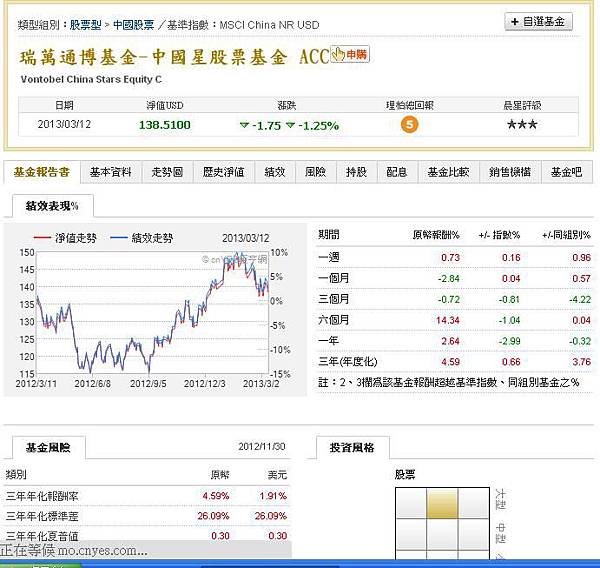This screenshot has width=600, height=568.
Task: Select the 銷售機構 tab
Action: coord(510,172)
